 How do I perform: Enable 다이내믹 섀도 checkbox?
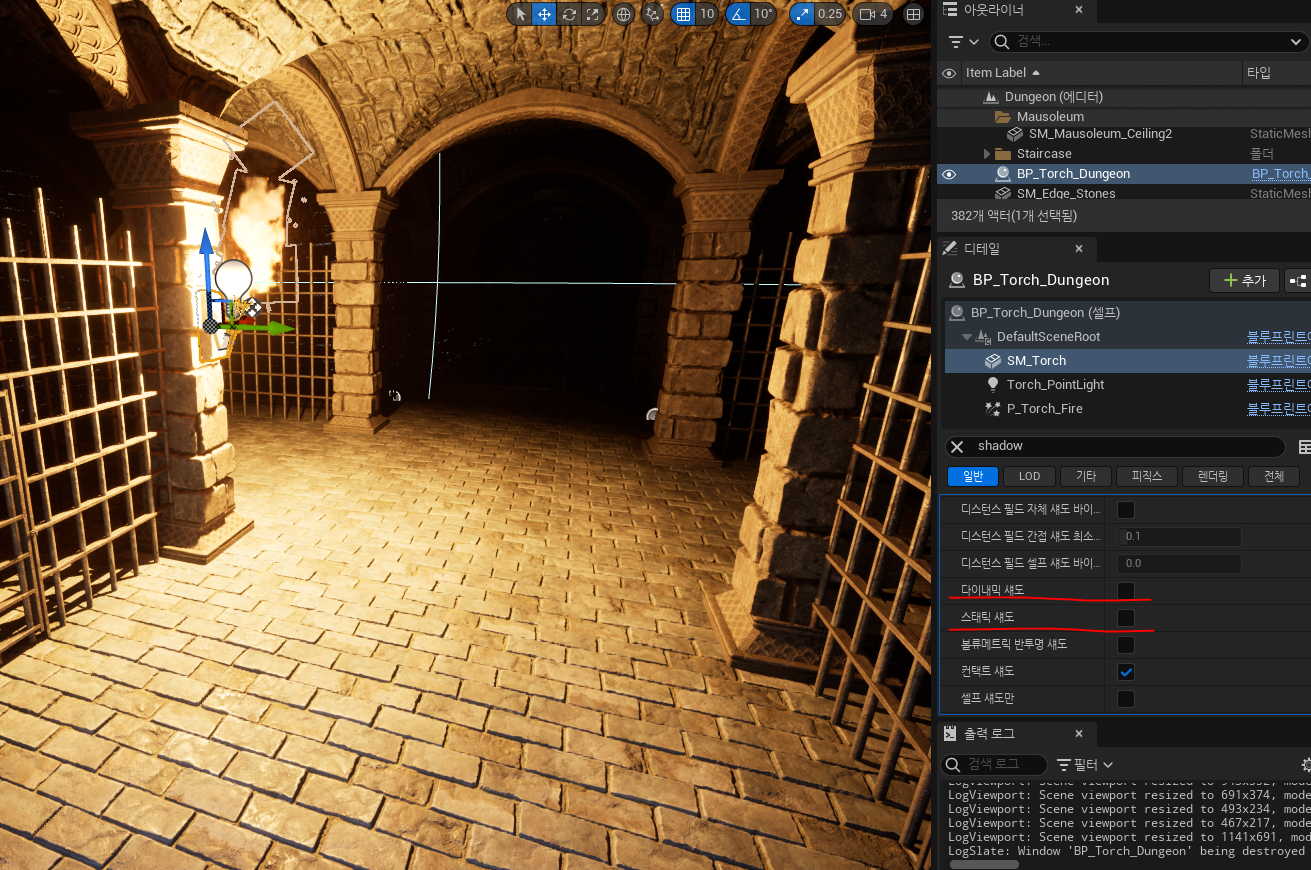[1126, 590]
